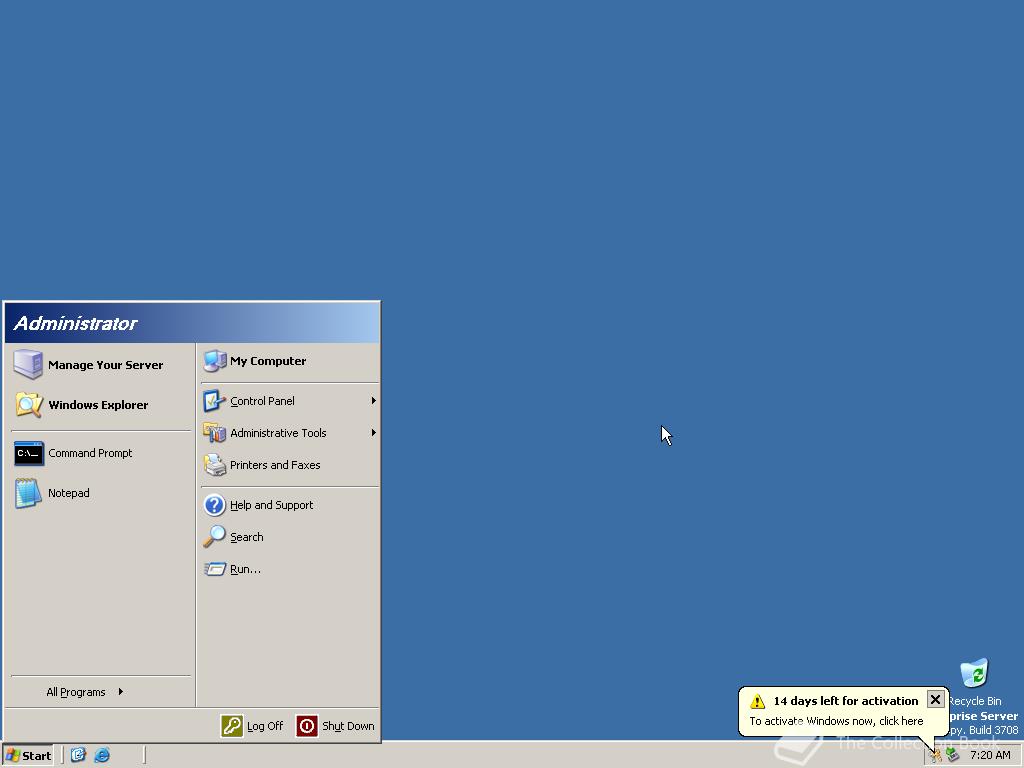This screenshot has width=1024, height=768.
Task: Open Printers and Faxes
Action: coord(289,465)
